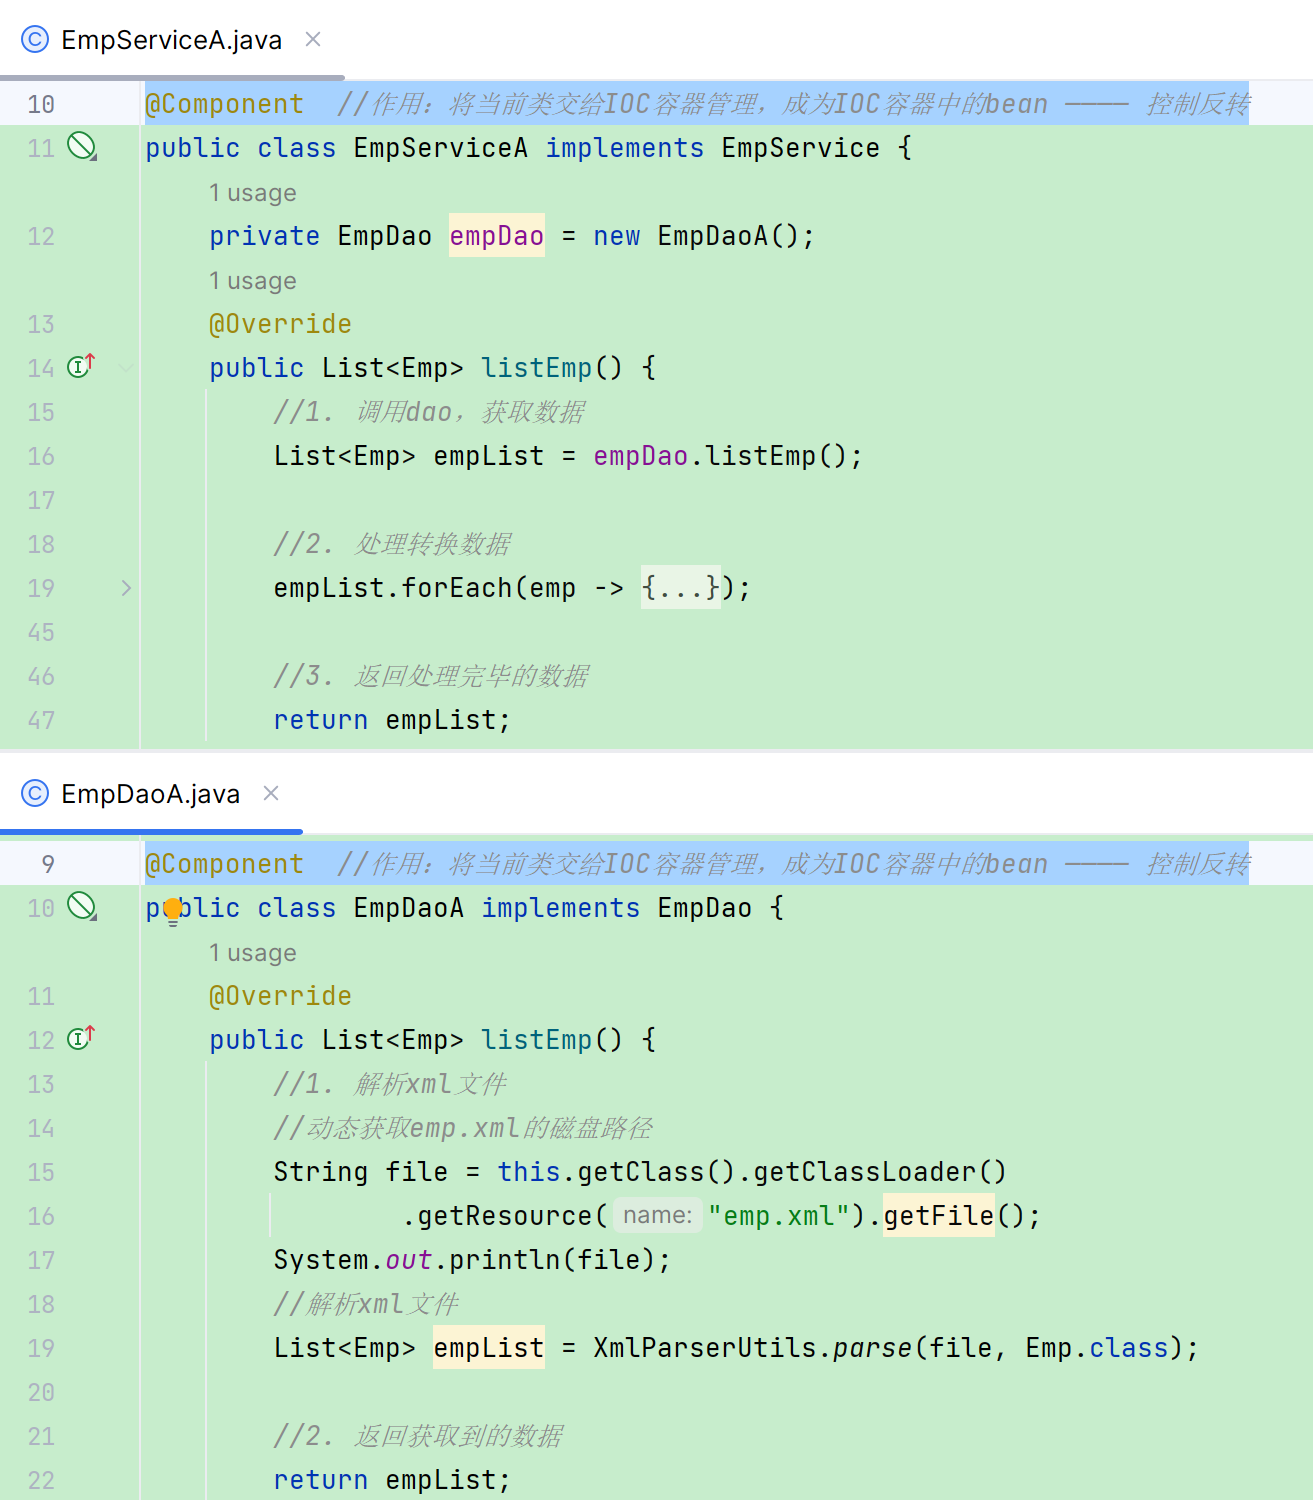Click @Override annotation in EmpServiceA
1313x1500 pixels.
(281, 324)
